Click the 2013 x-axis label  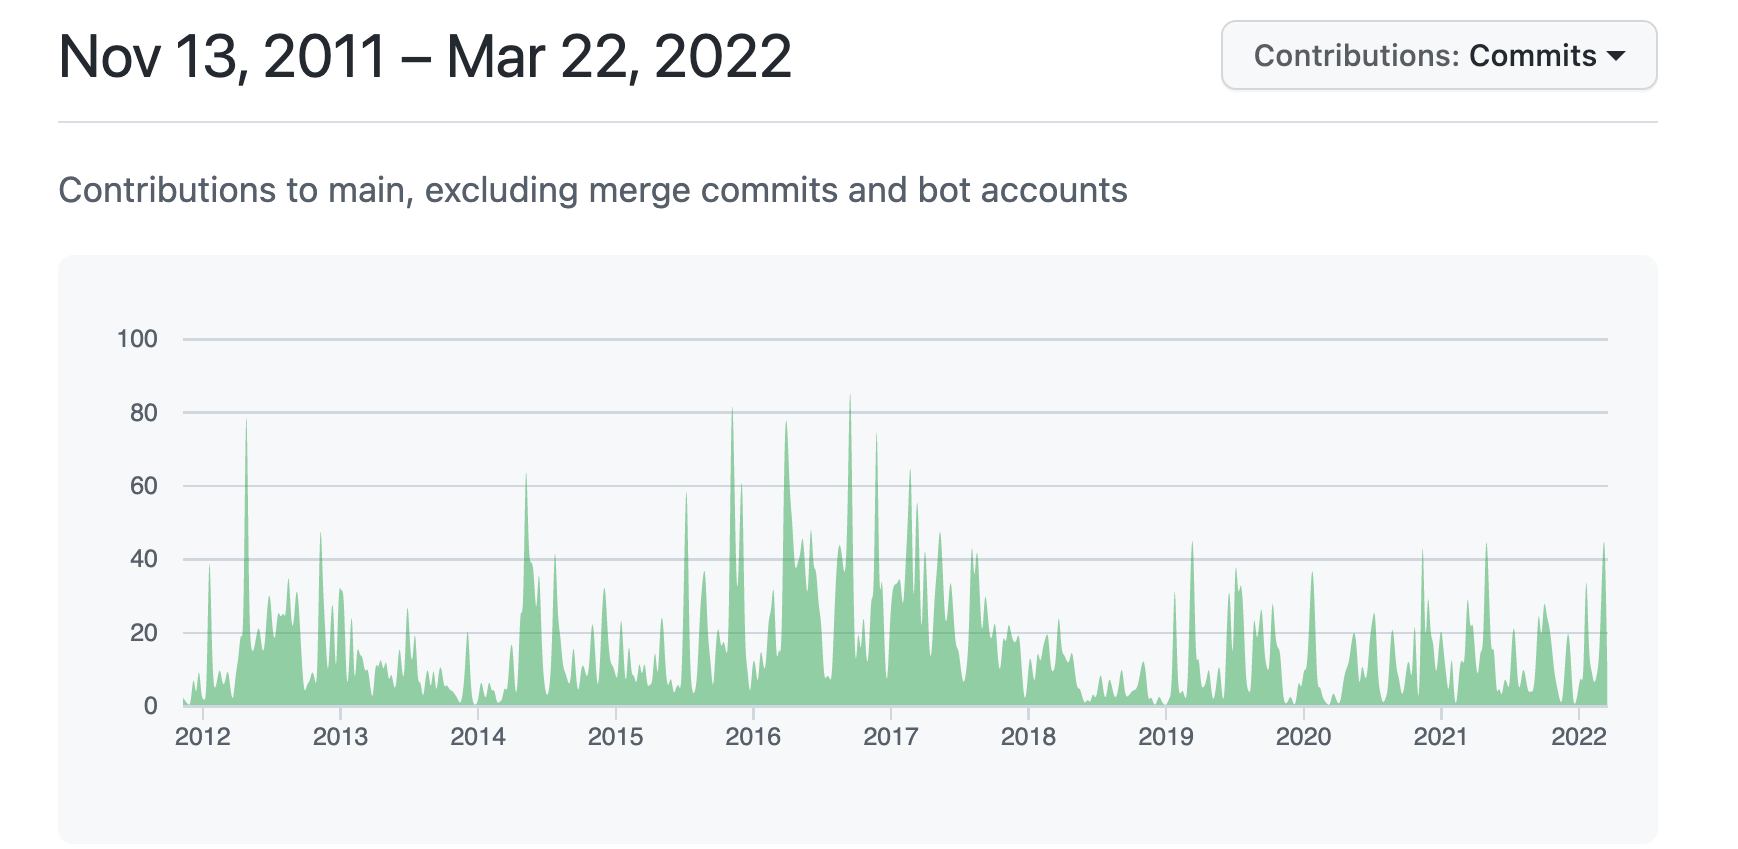click(340, 737)
